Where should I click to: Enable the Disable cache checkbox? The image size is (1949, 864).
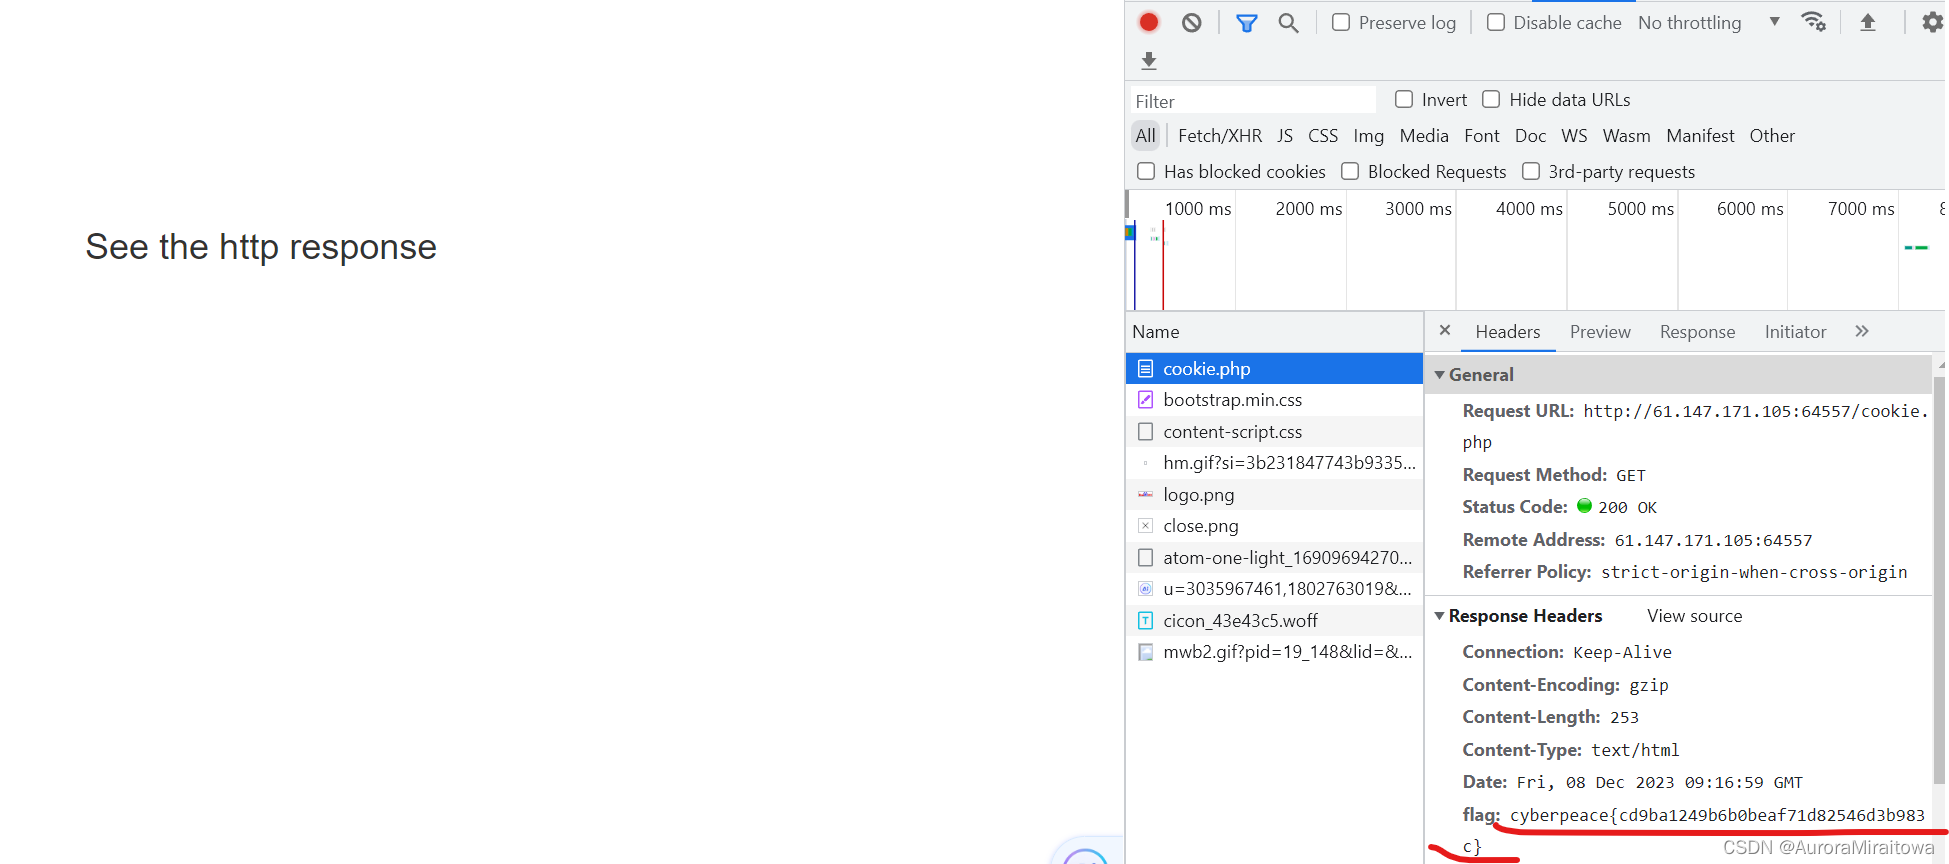click(x=1496, y=22)
